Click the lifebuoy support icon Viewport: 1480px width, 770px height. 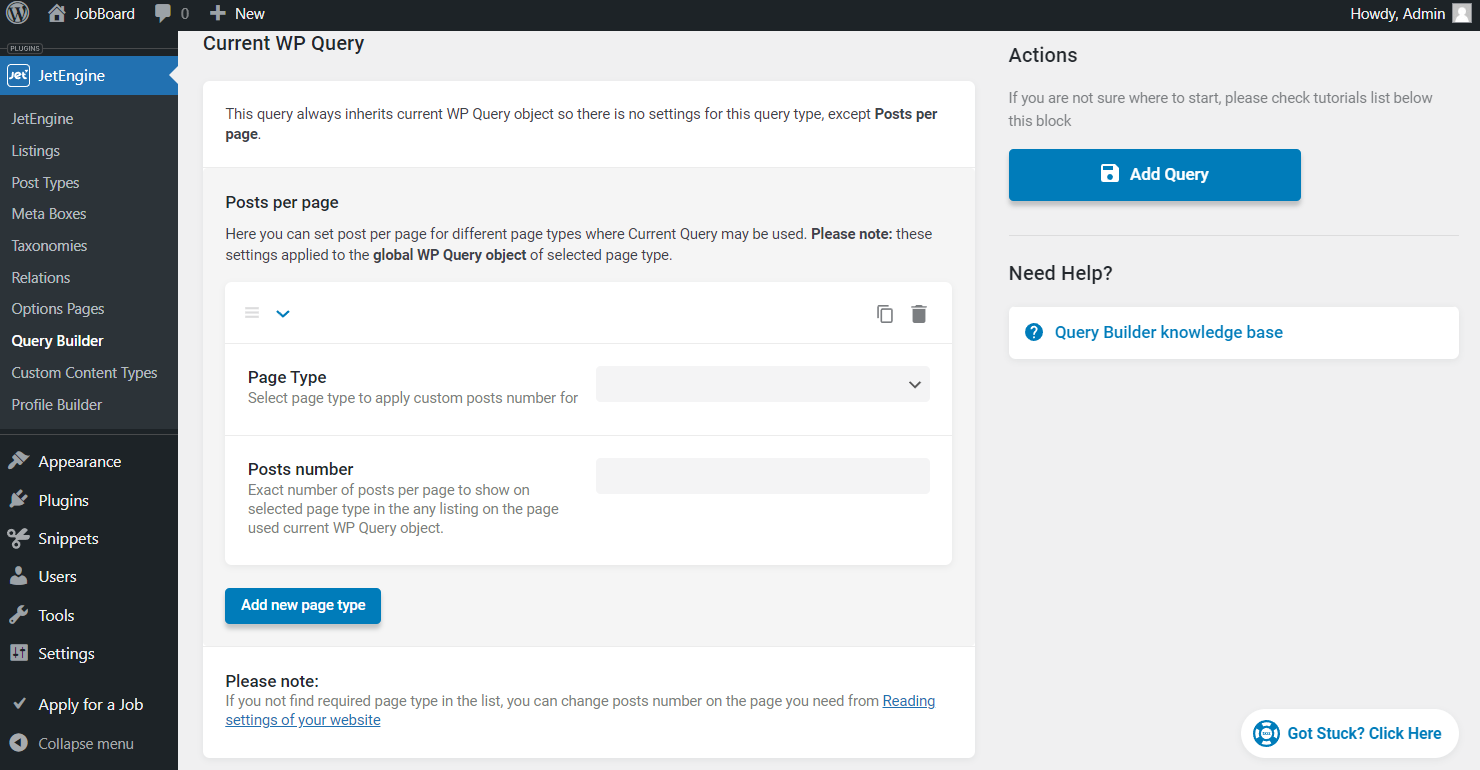[x=1266, y=733]
